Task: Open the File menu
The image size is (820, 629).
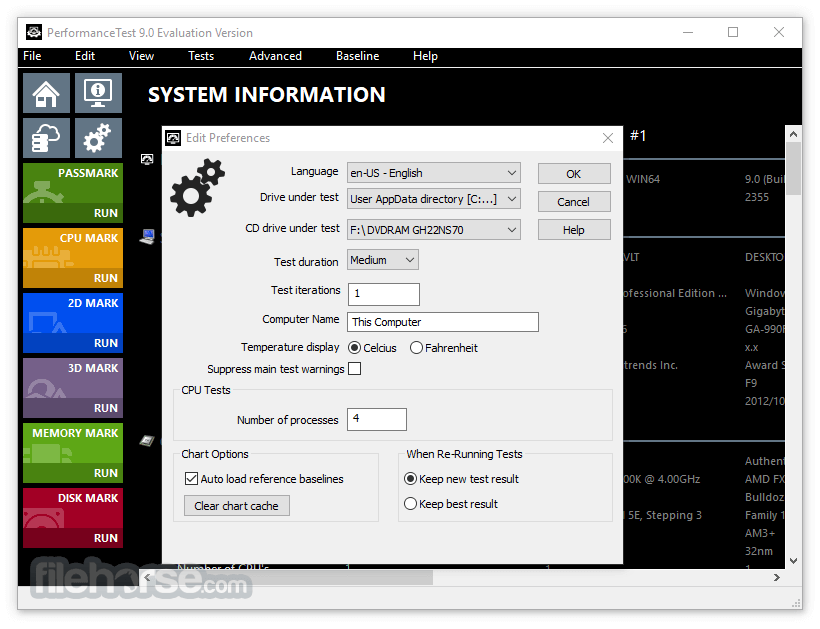Action: click(32, 56)
